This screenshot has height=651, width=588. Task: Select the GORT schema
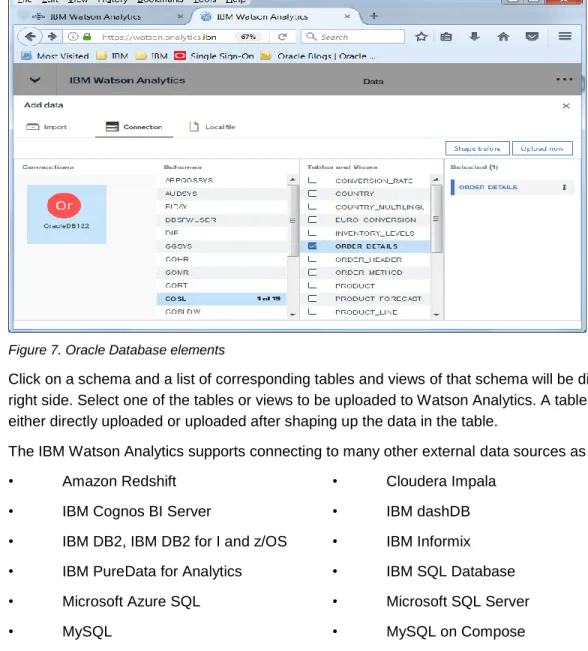(222, 286)
